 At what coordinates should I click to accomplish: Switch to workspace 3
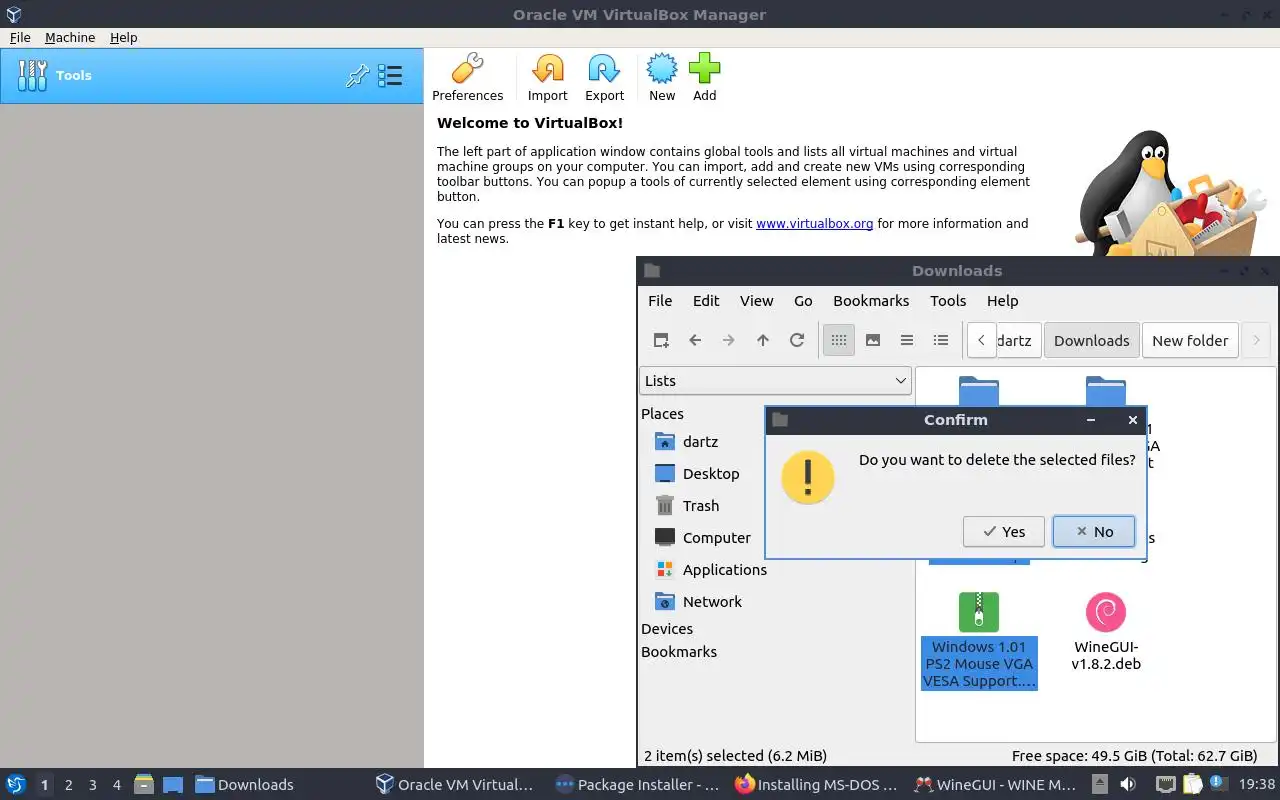coord(93,785)
